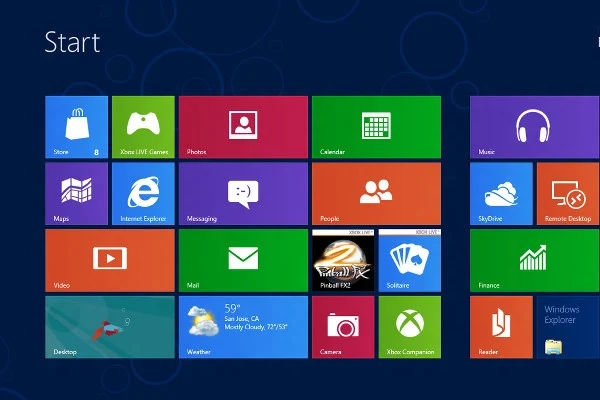Click the Start heading text

pyautogui.click(x=72, y=42)
